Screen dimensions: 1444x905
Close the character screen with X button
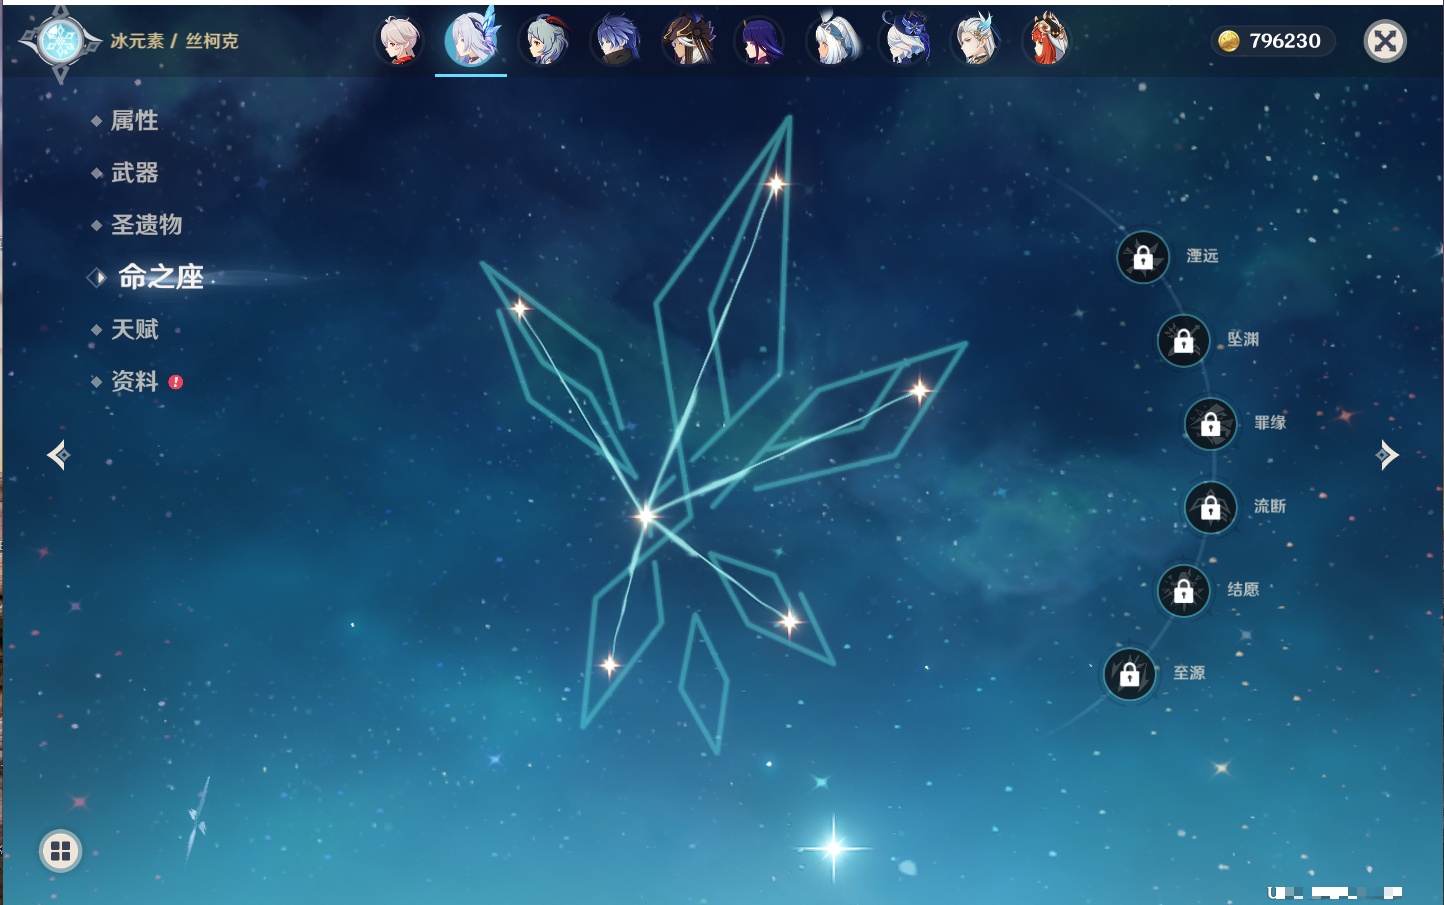pos(1385,41)
